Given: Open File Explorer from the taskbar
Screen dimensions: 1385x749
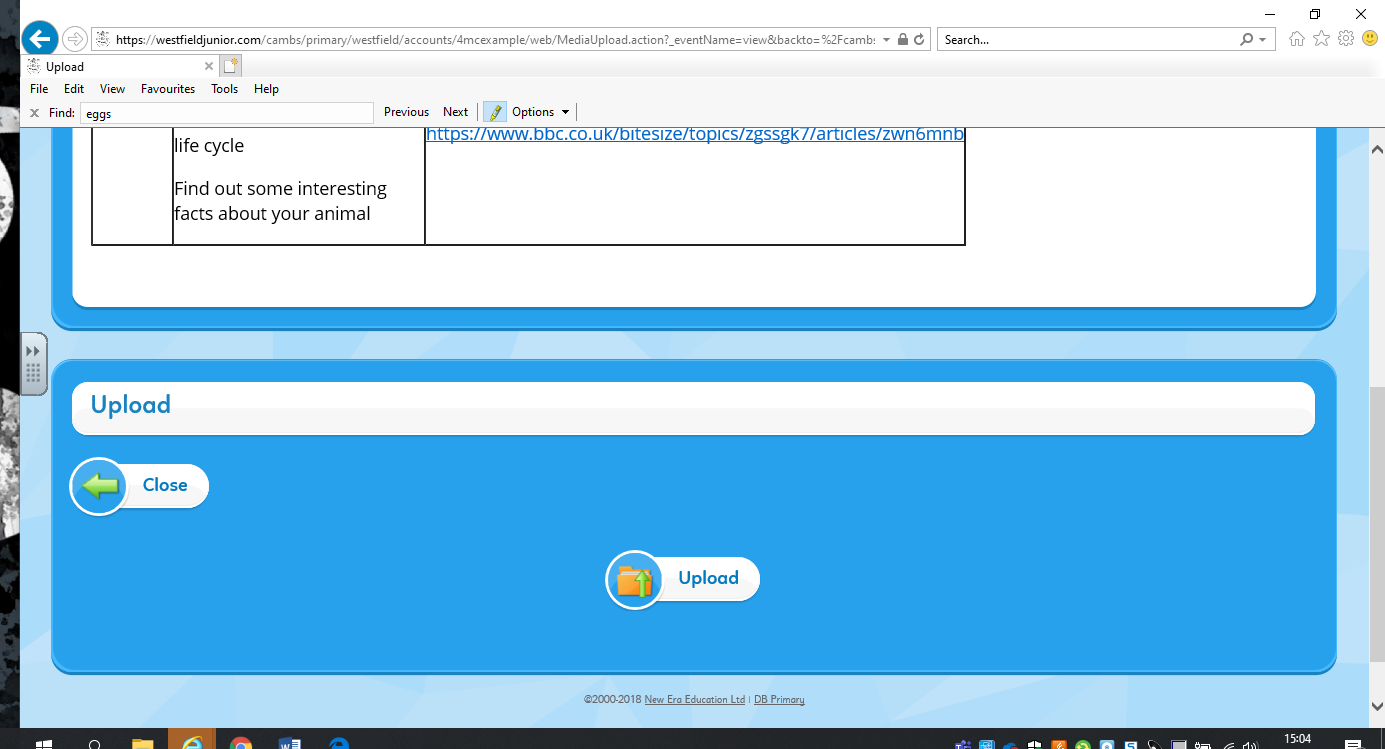Looking at the screenshot, I should pyautogui.click(x=143, y=741).
